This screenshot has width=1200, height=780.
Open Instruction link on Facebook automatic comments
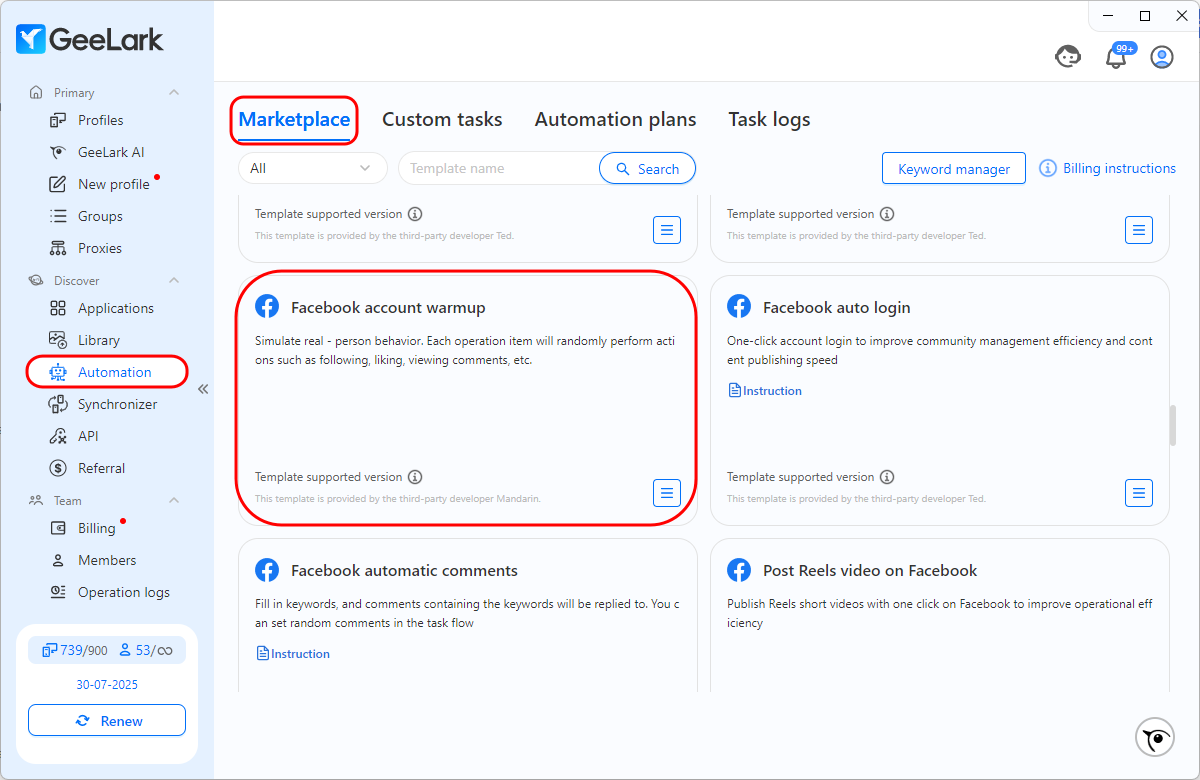[293, 654]
